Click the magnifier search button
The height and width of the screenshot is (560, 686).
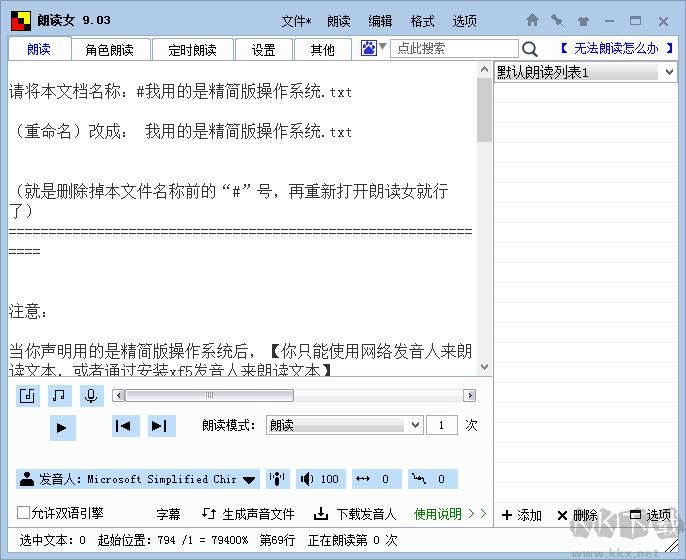pos(529,49)
